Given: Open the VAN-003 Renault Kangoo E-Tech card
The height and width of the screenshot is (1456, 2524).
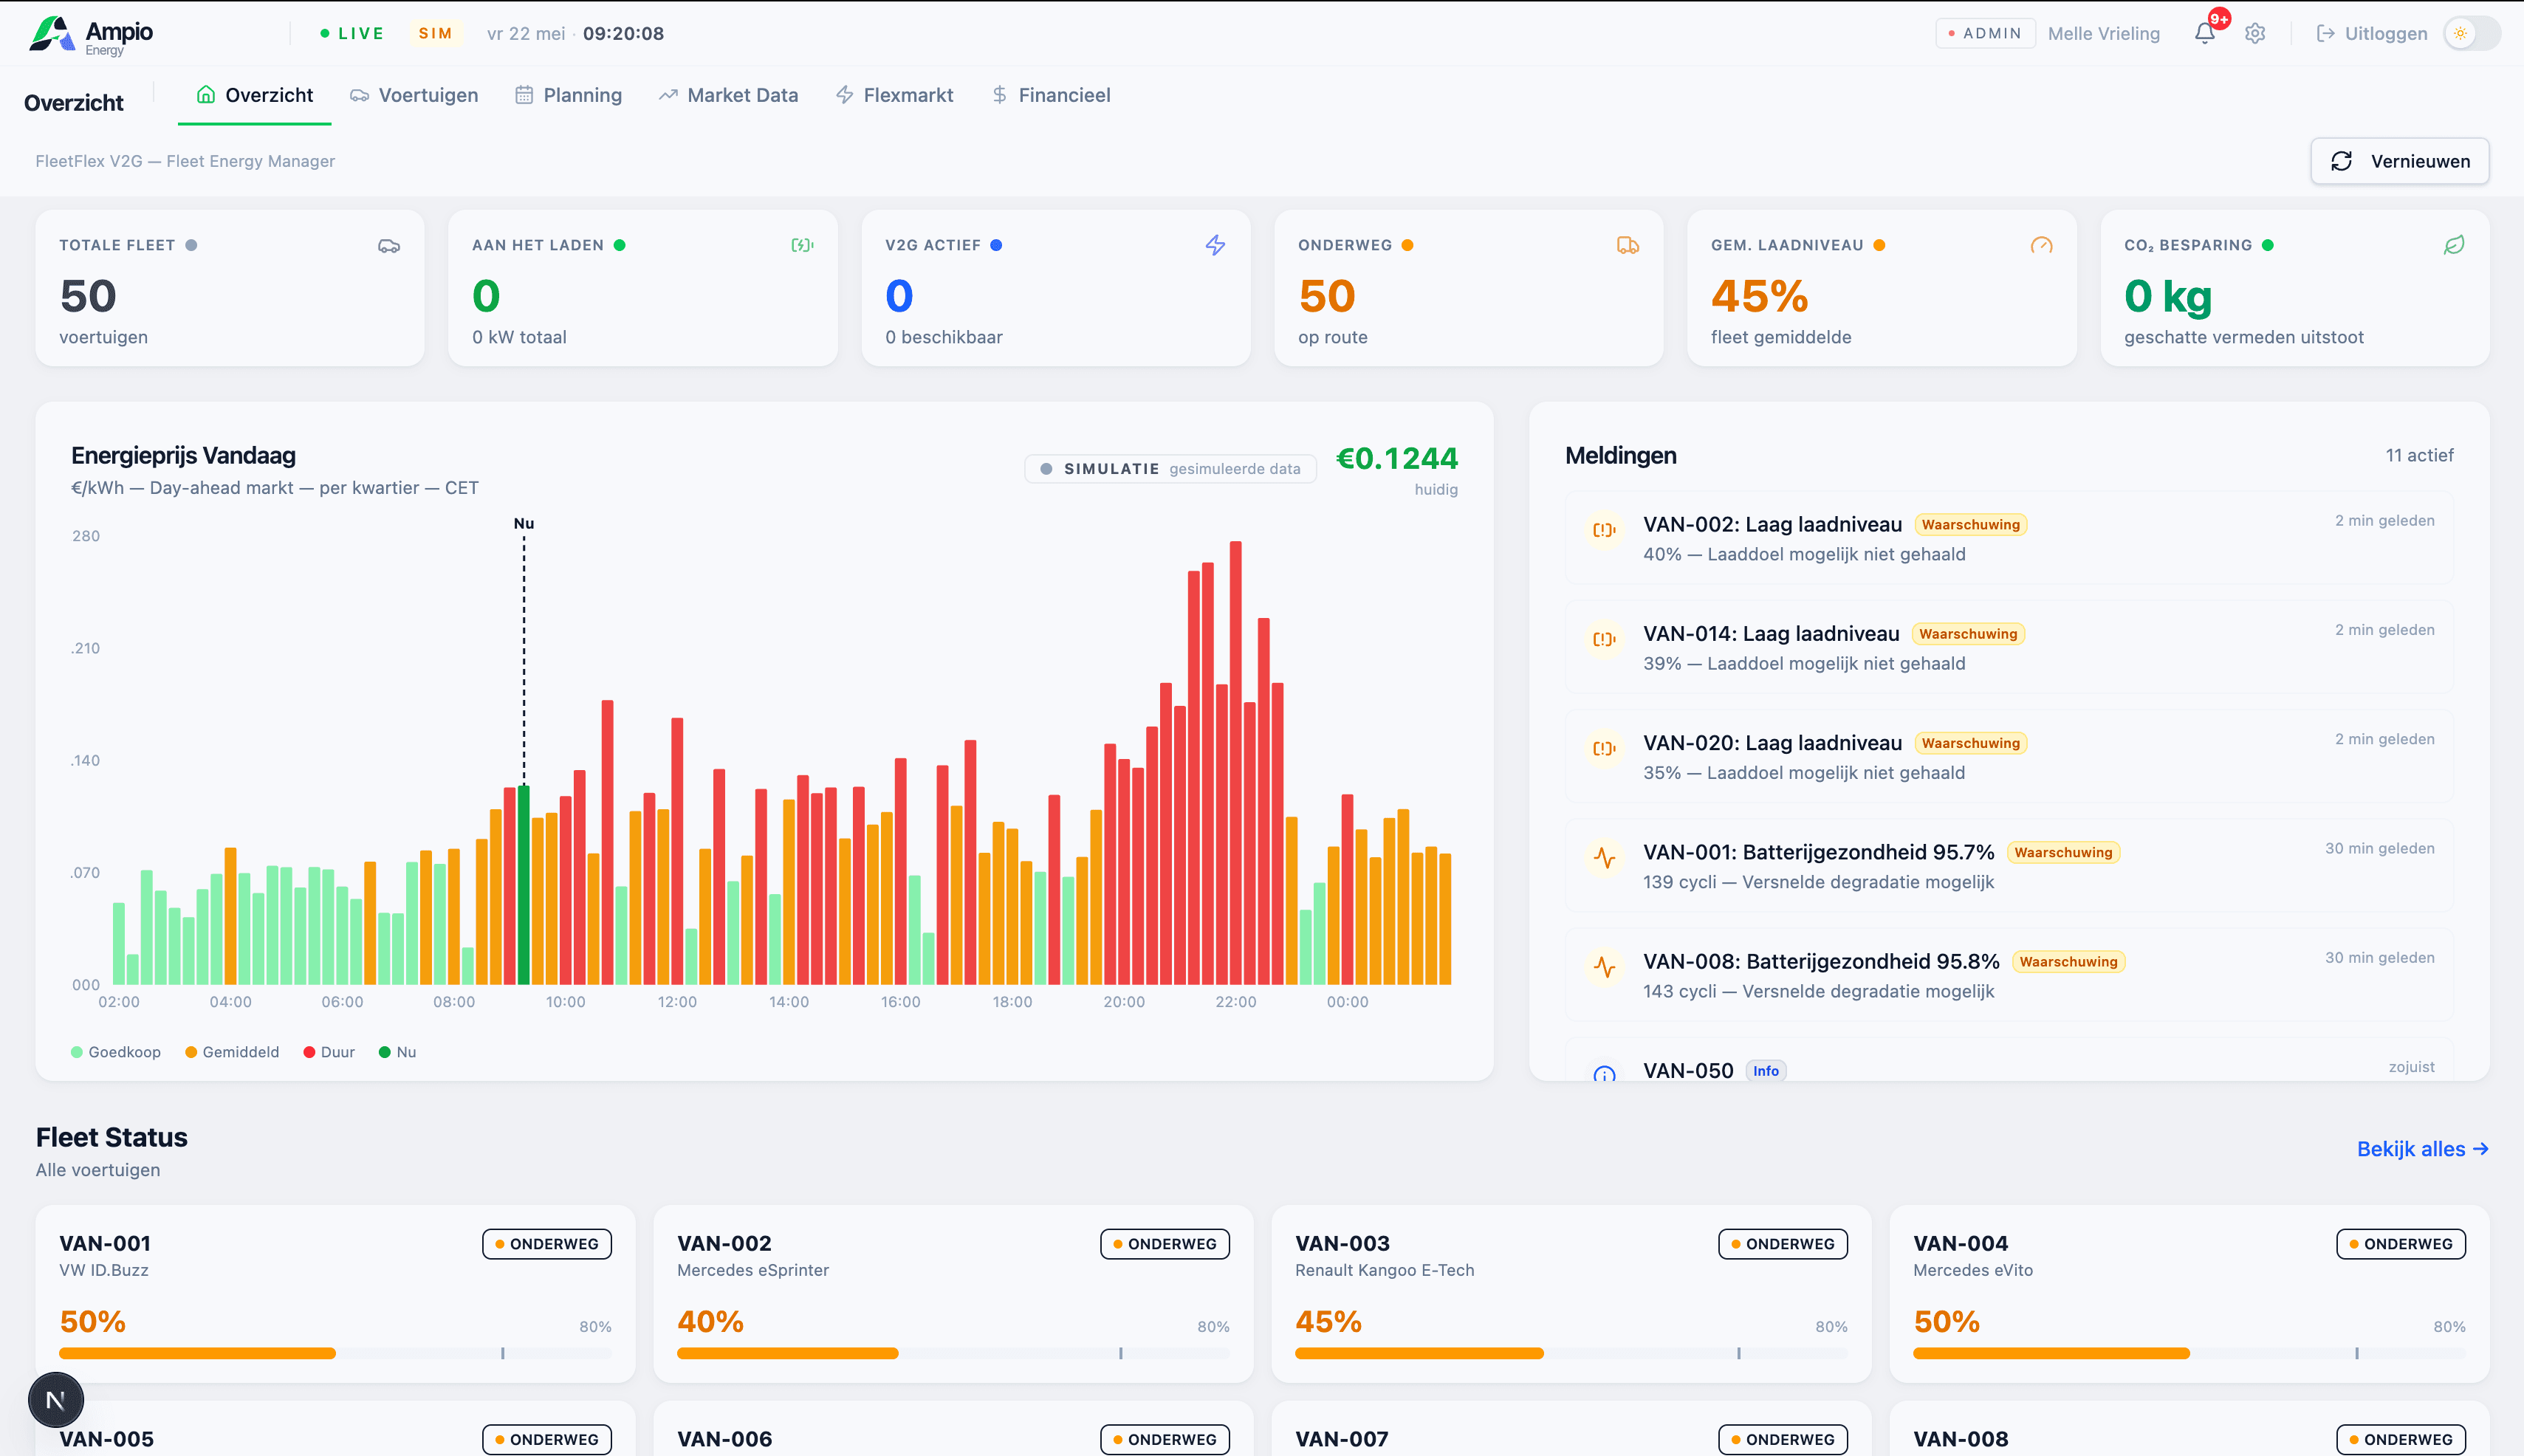Looking at the screenshot, I should pyautogui.click(x=1571, y=1294).
